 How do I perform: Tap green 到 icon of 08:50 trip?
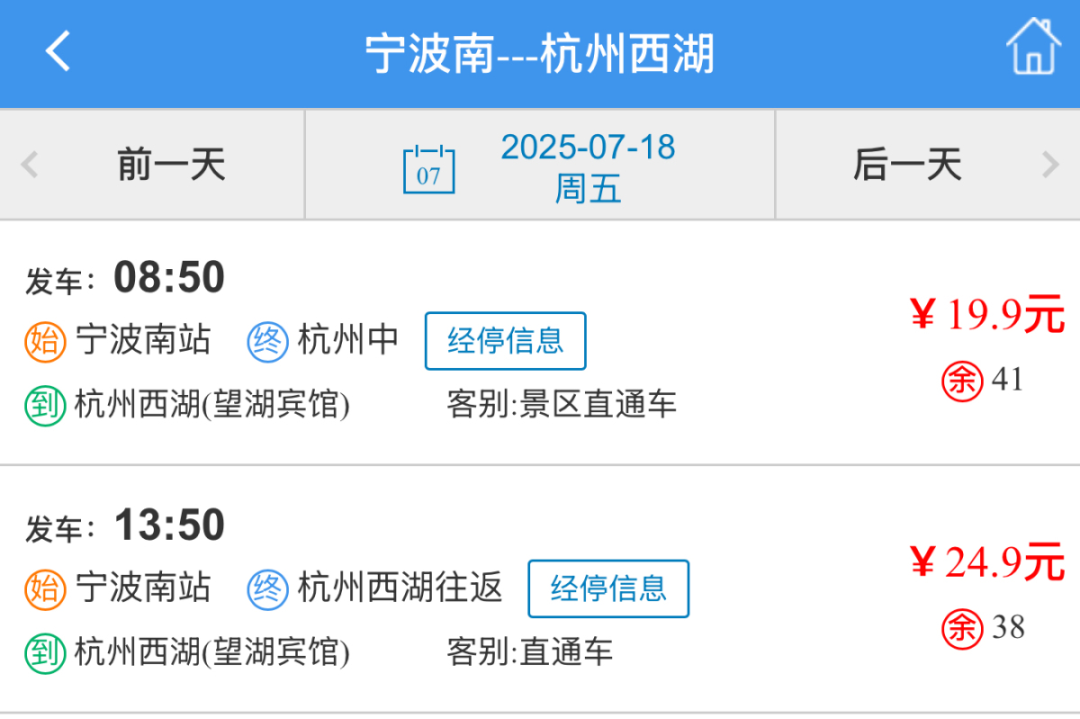pyautogui.click(x=45, y=405)
